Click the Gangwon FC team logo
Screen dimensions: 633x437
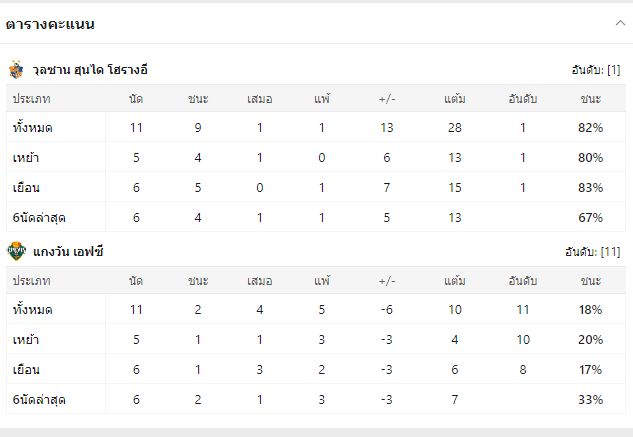tap(16, 252)
